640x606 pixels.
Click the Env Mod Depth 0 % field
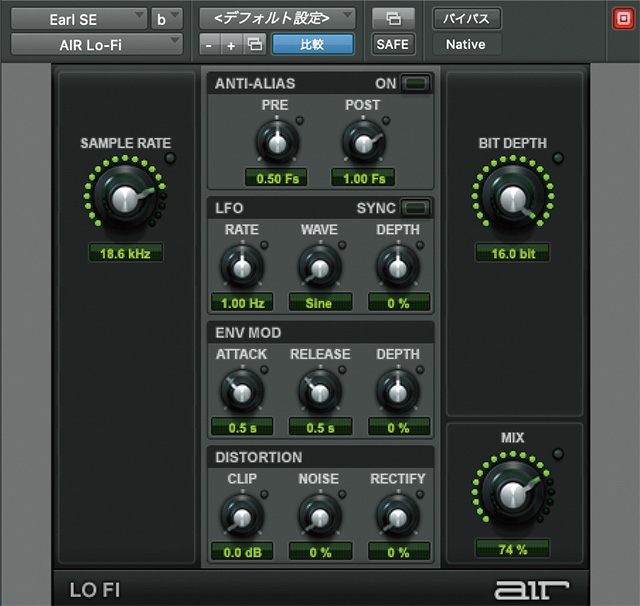click(399, 427)
